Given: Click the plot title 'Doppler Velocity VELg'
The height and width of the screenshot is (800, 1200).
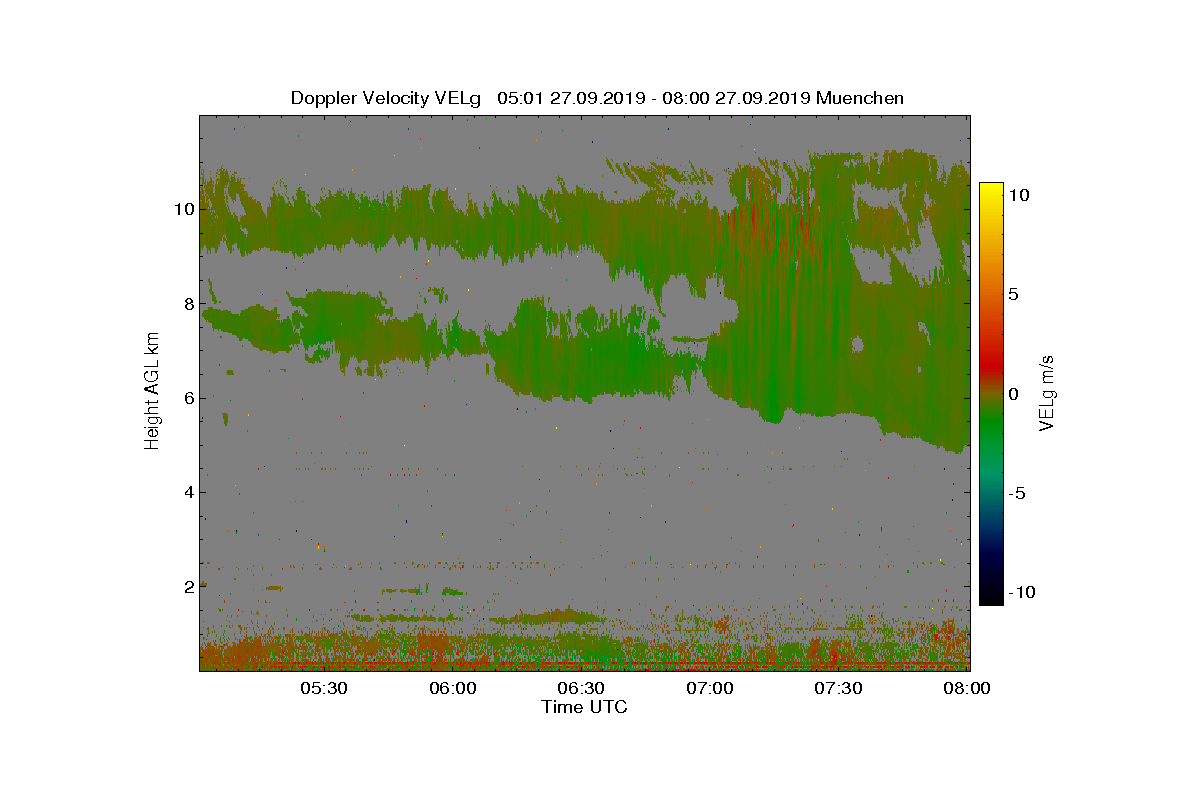Looking at the screenshot, I should click(386, 98).
